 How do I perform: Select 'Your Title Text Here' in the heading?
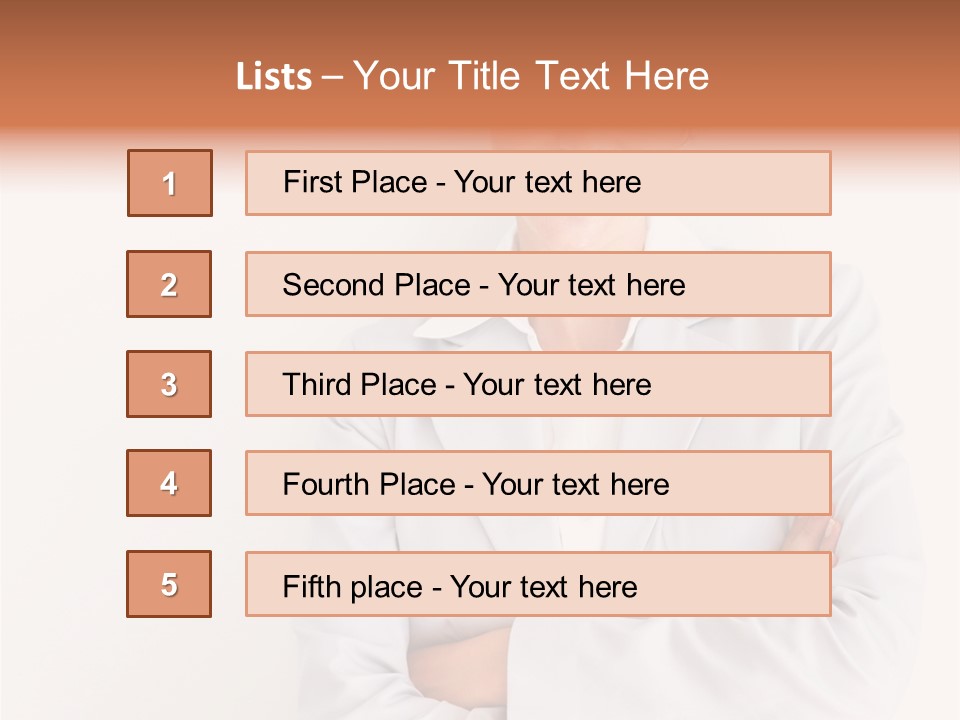click(x=531, y=77)
